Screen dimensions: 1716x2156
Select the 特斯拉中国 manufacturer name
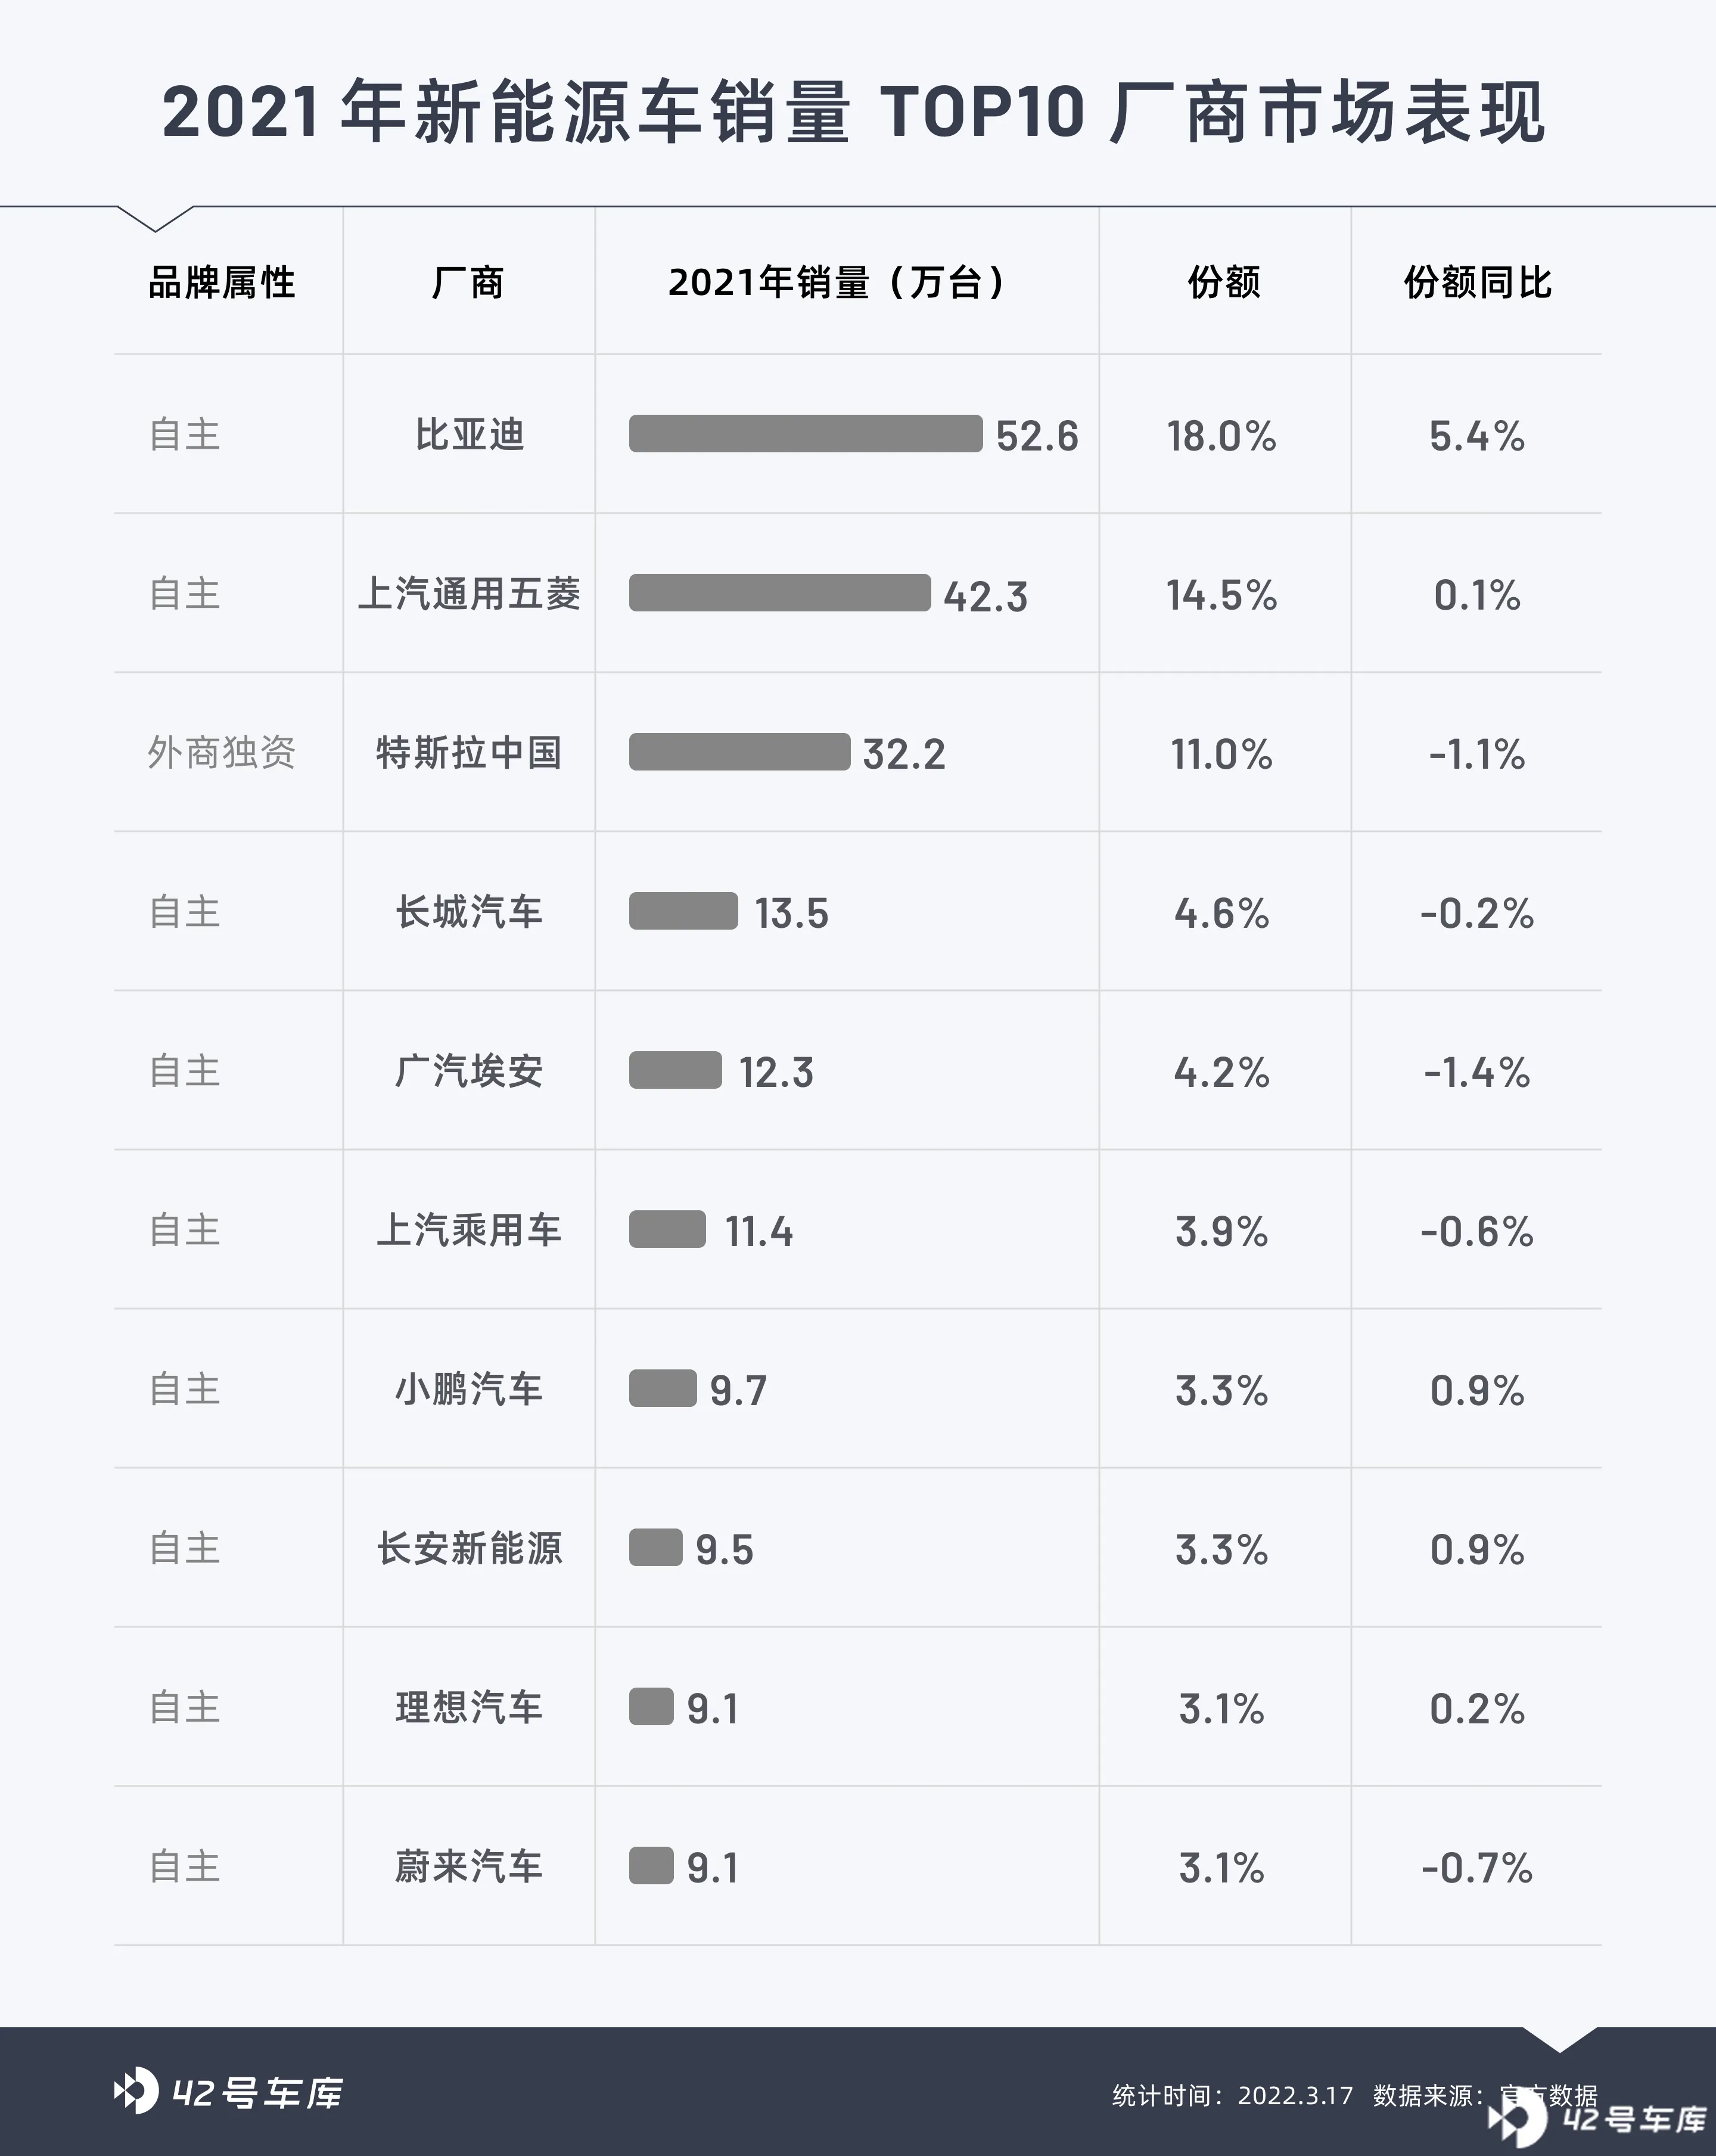[469, 753]
